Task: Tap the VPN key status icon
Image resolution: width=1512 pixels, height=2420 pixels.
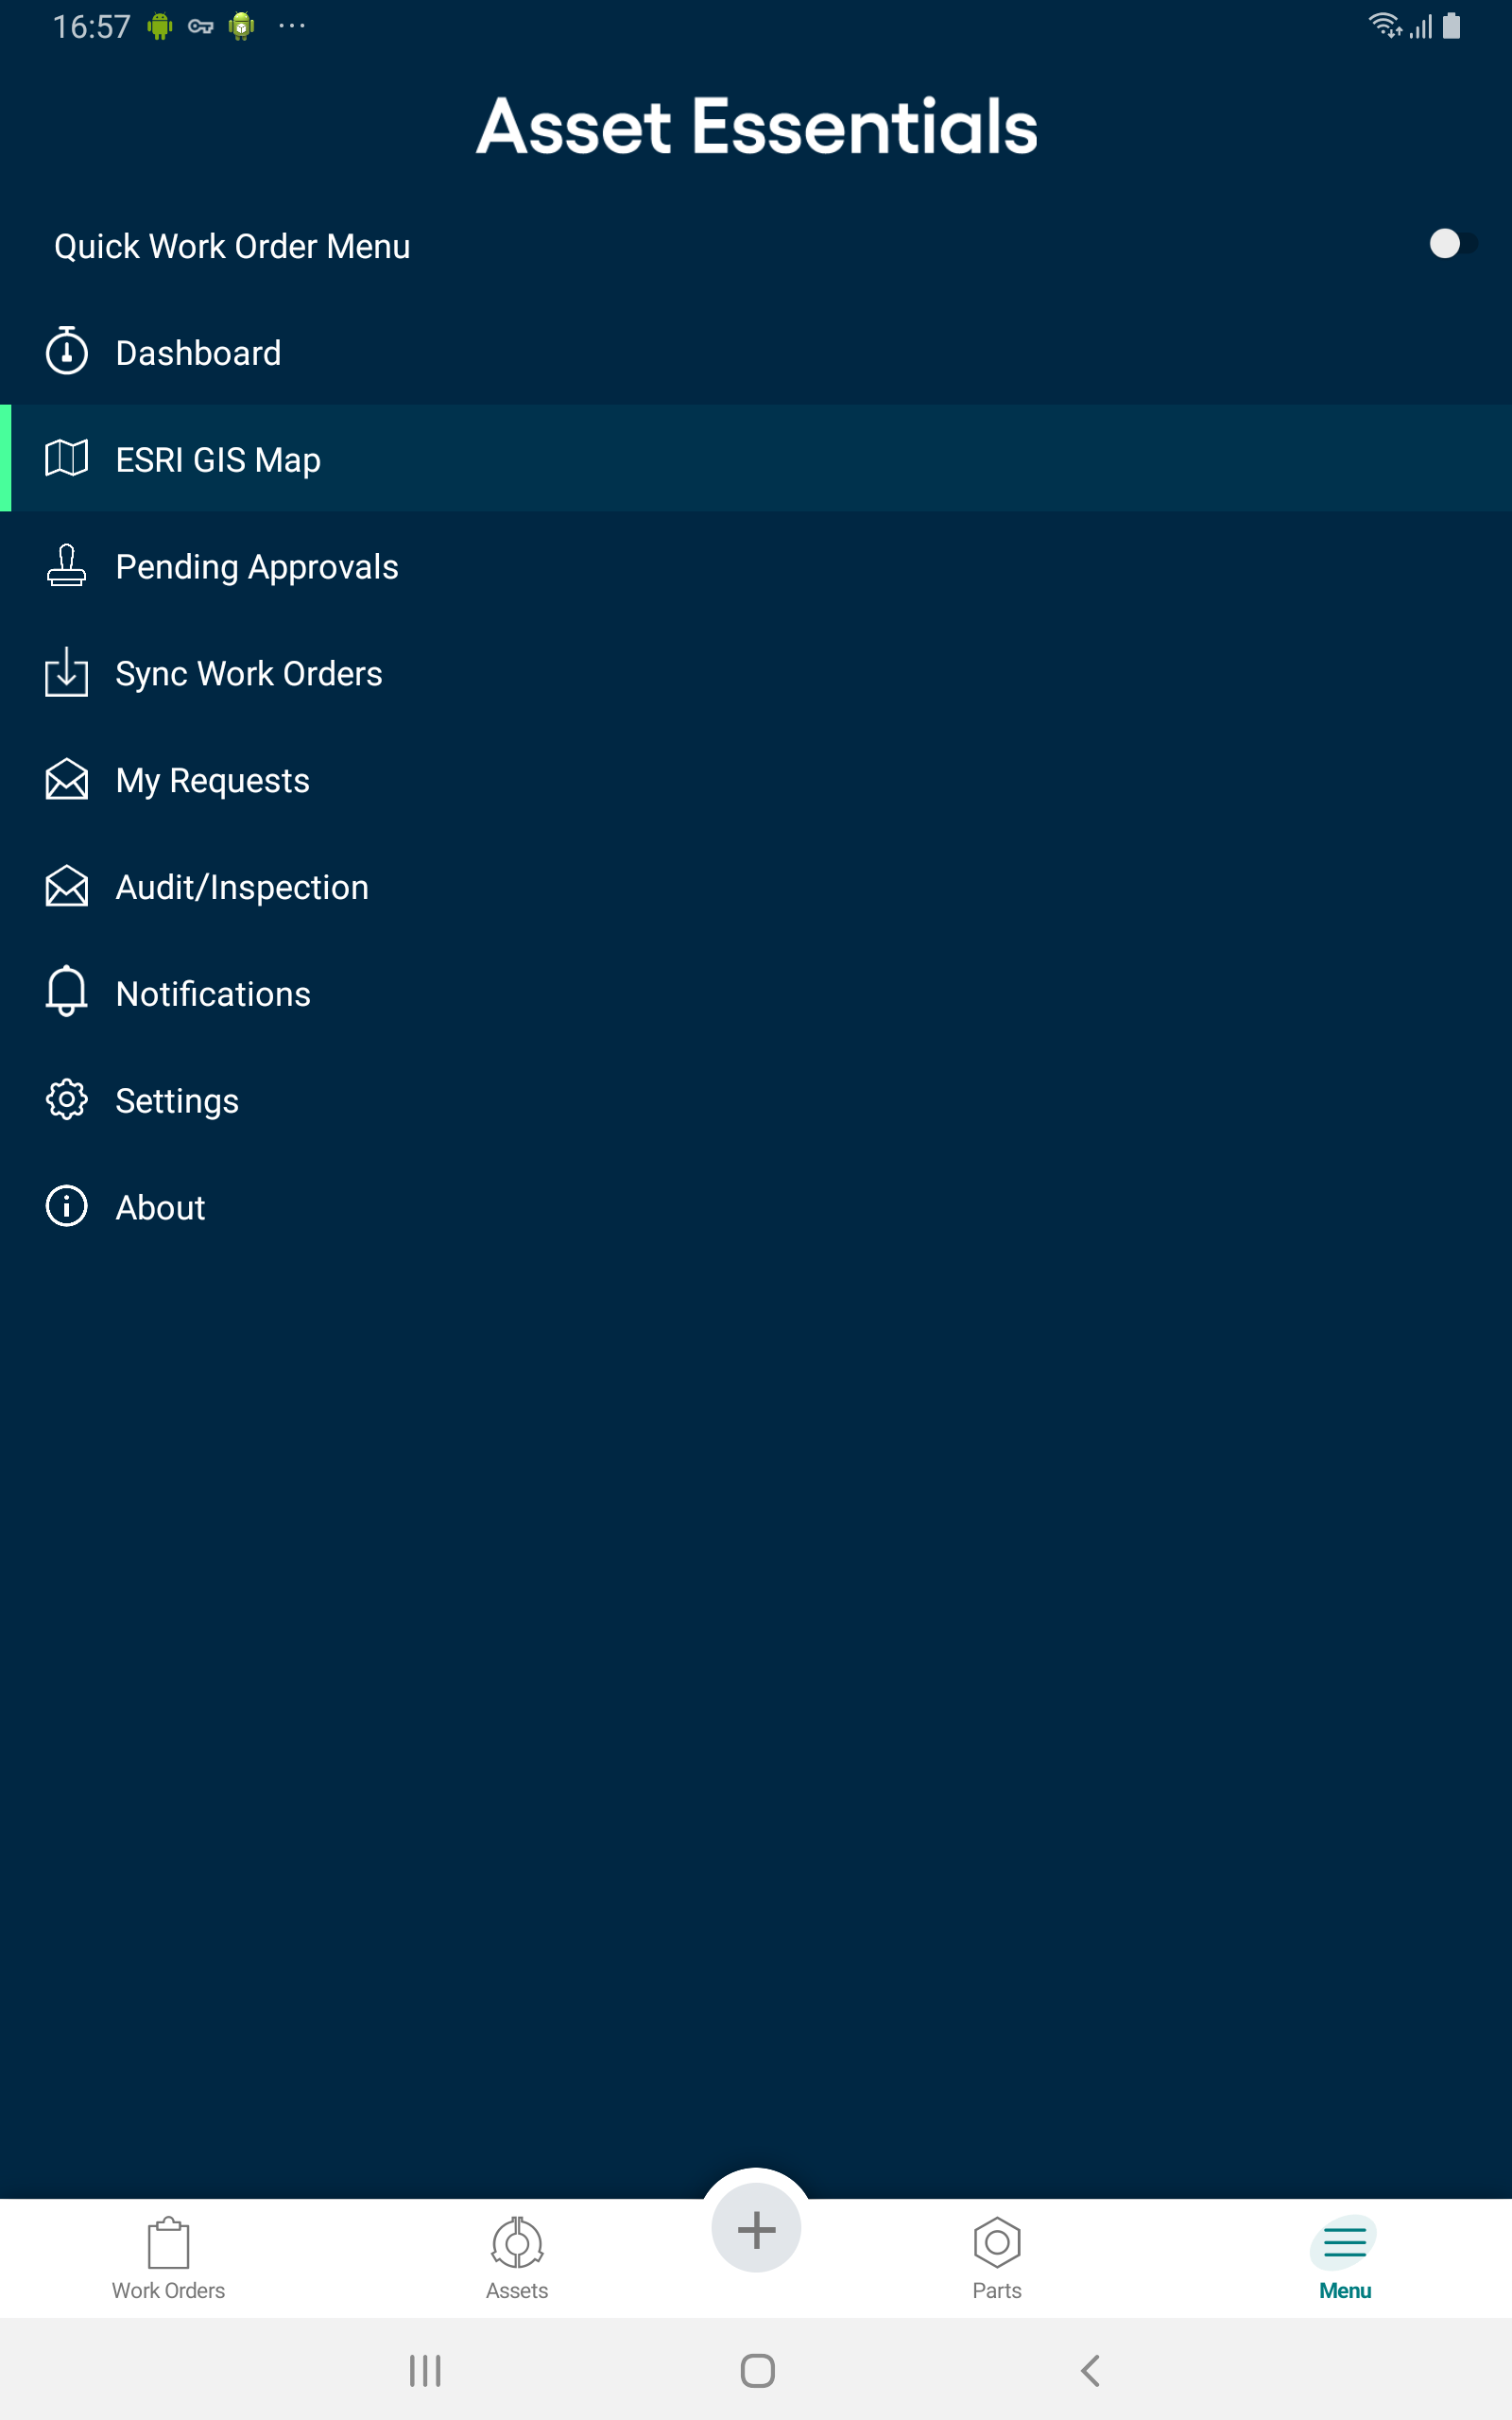Action: coord(201,26)
